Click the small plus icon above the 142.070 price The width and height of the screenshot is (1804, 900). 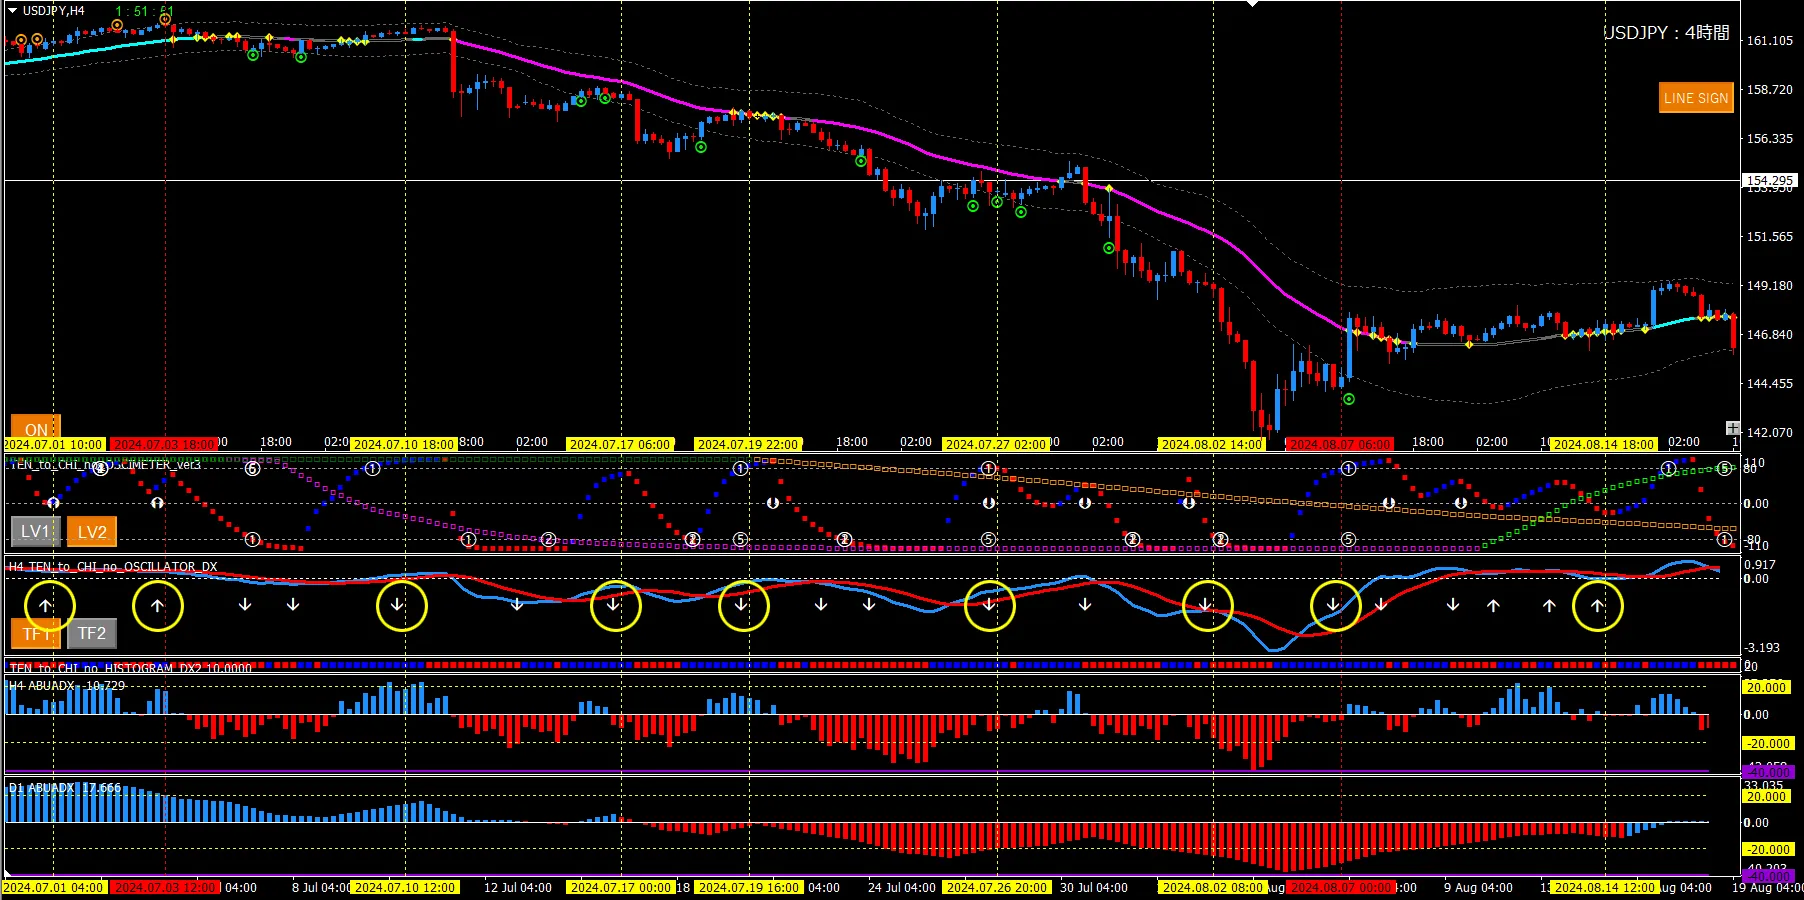pyautogui.click(x=1732, y=428)
